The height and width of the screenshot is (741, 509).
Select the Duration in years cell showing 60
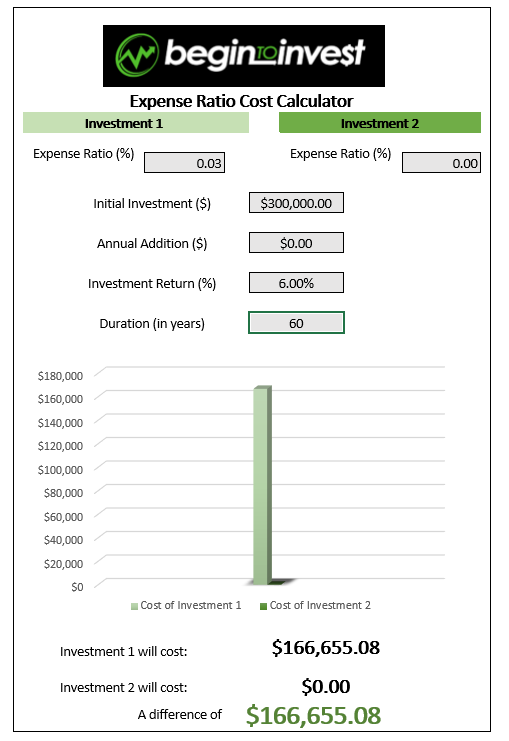(x=296, y=323)
